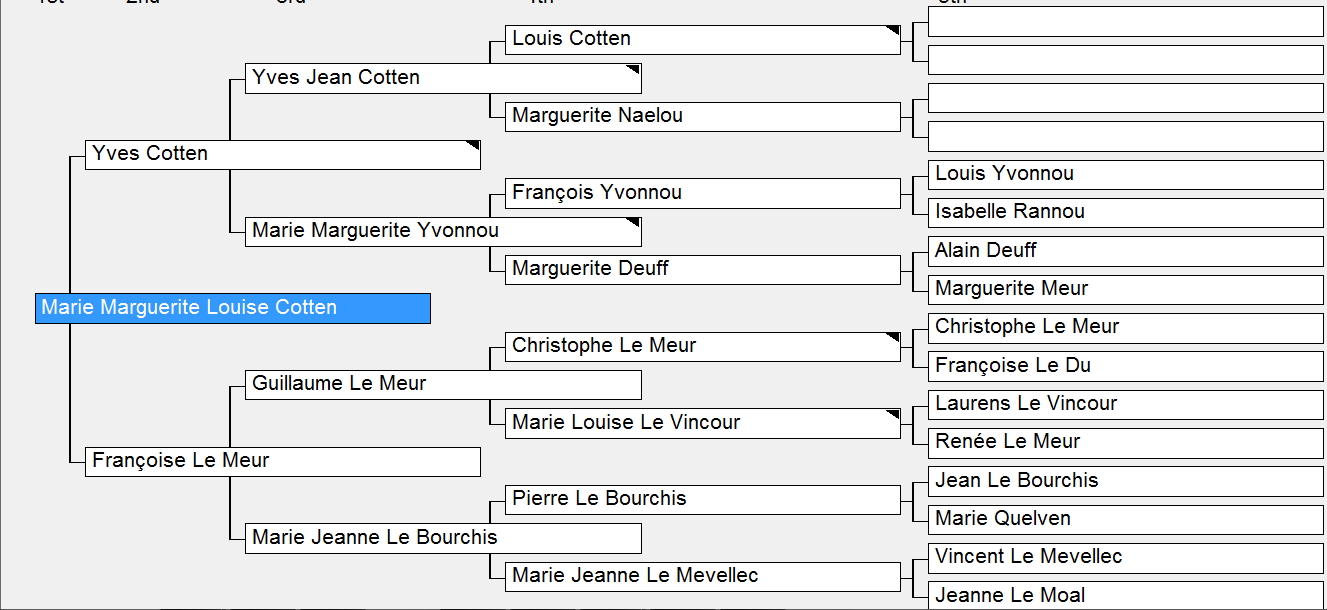
Task: Click Marguerite Naelou ancestor box
Action: coord(702,116)
